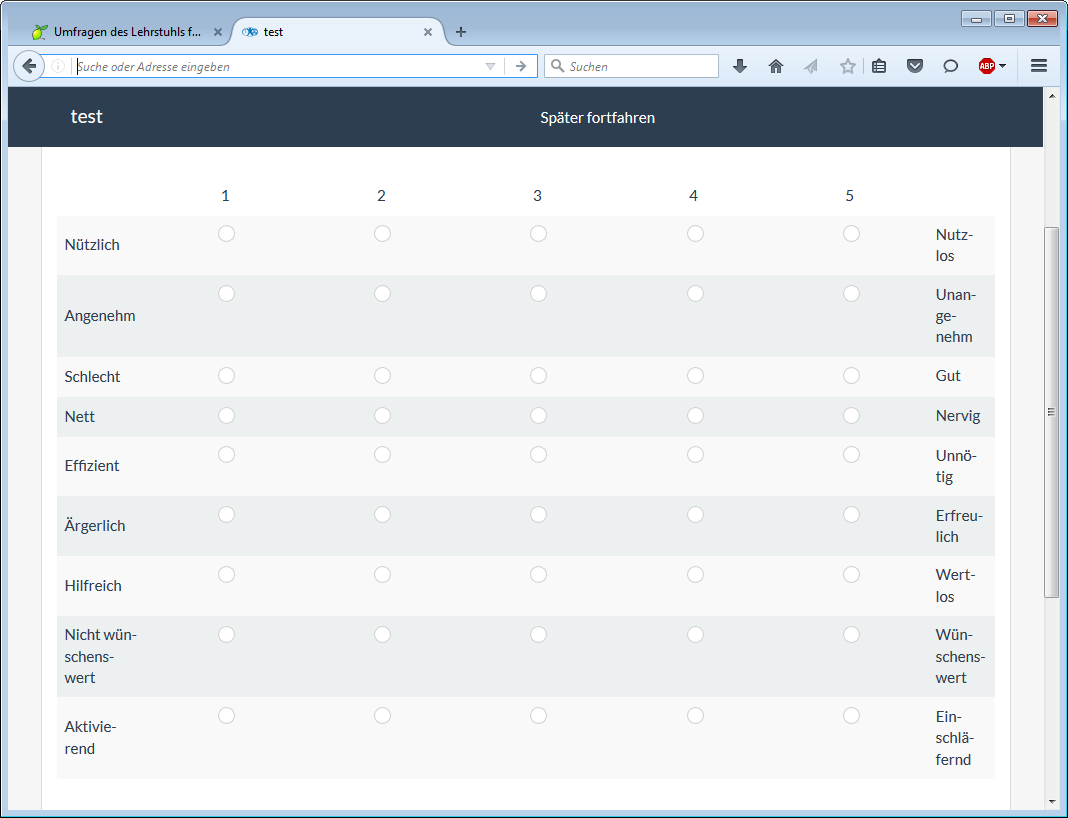Select rating 3 for Schlecht row

click(x=538, y=375)
